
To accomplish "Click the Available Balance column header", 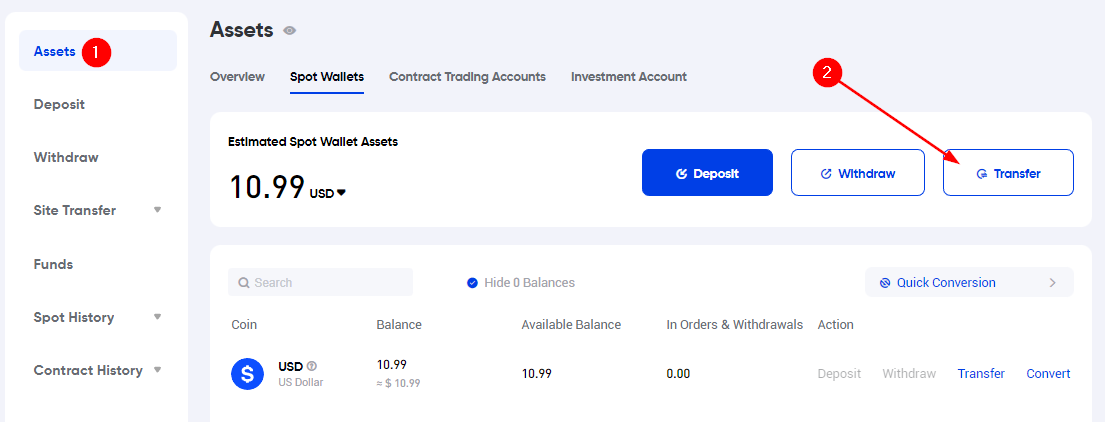I will click(571, 325).
